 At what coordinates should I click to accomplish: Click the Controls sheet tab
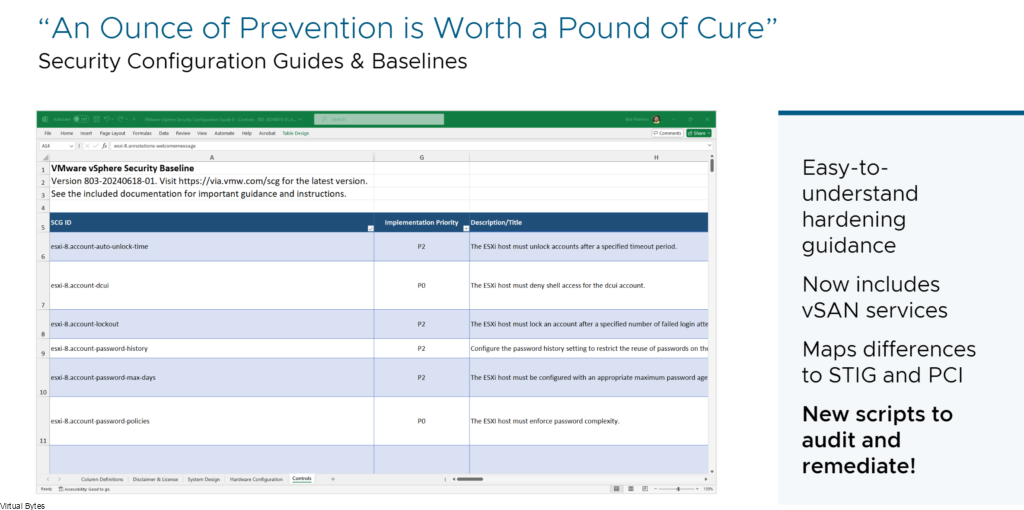tap(302, 479)
